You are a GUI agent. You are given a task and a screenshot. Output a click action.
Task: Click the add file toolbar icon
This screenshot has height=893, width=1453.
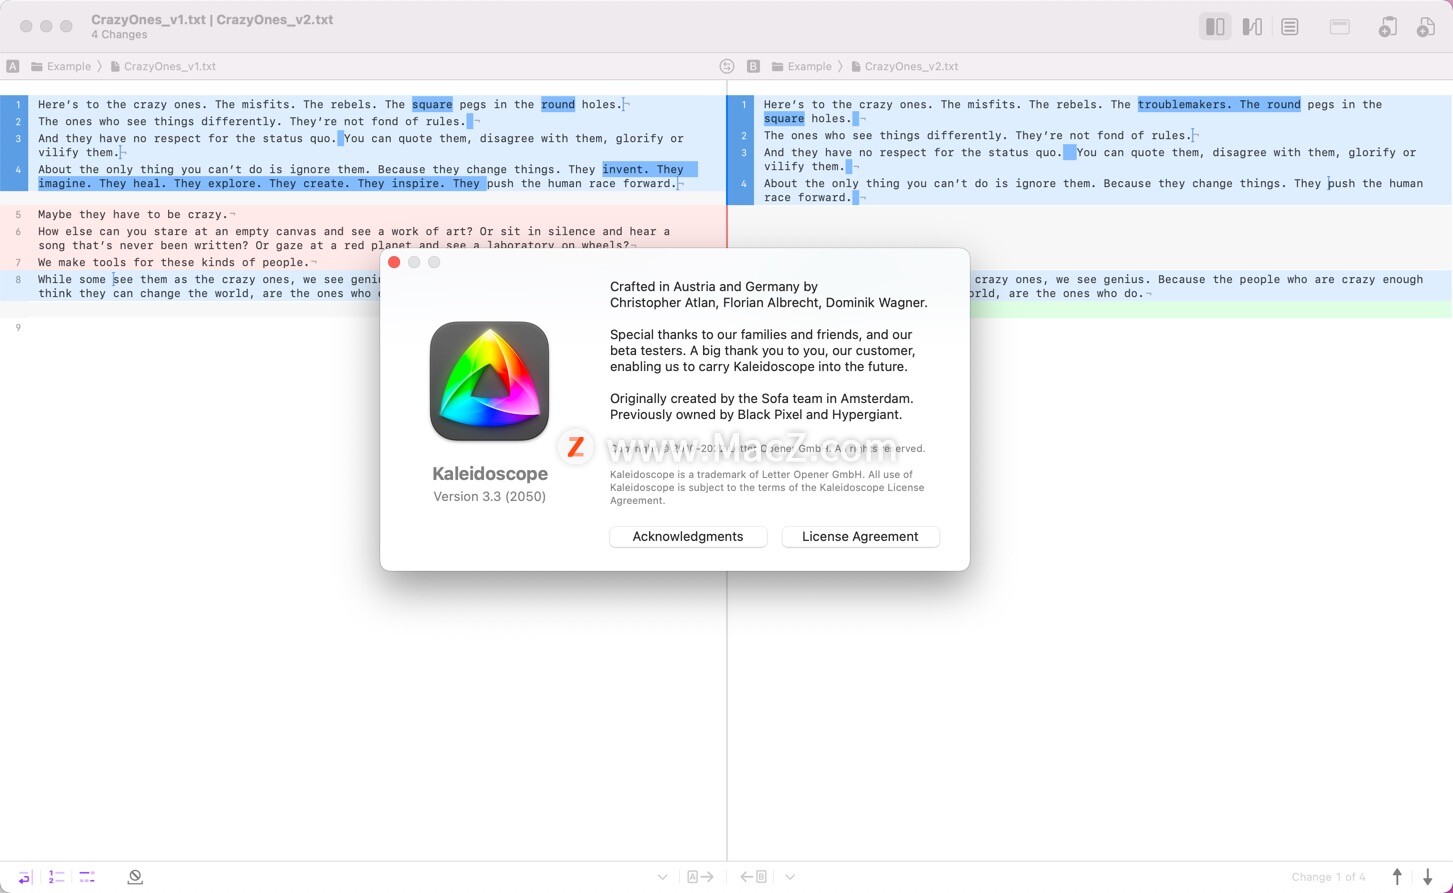pos(1426,27)
